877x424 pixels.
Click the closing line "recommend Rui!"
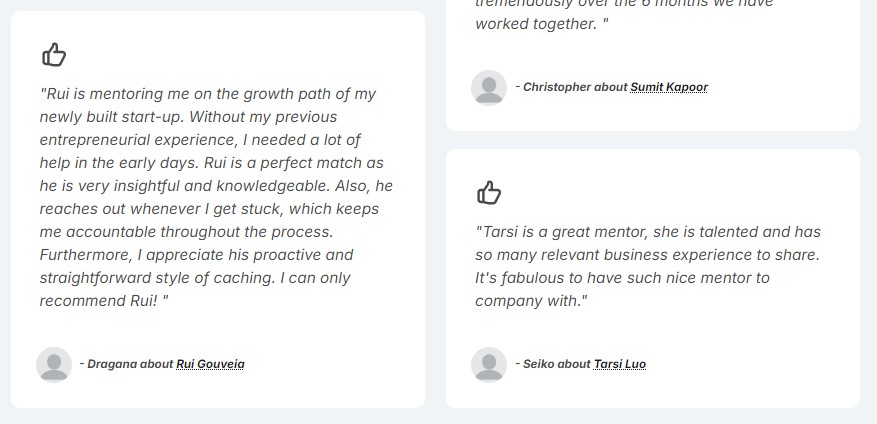[103, 301]
